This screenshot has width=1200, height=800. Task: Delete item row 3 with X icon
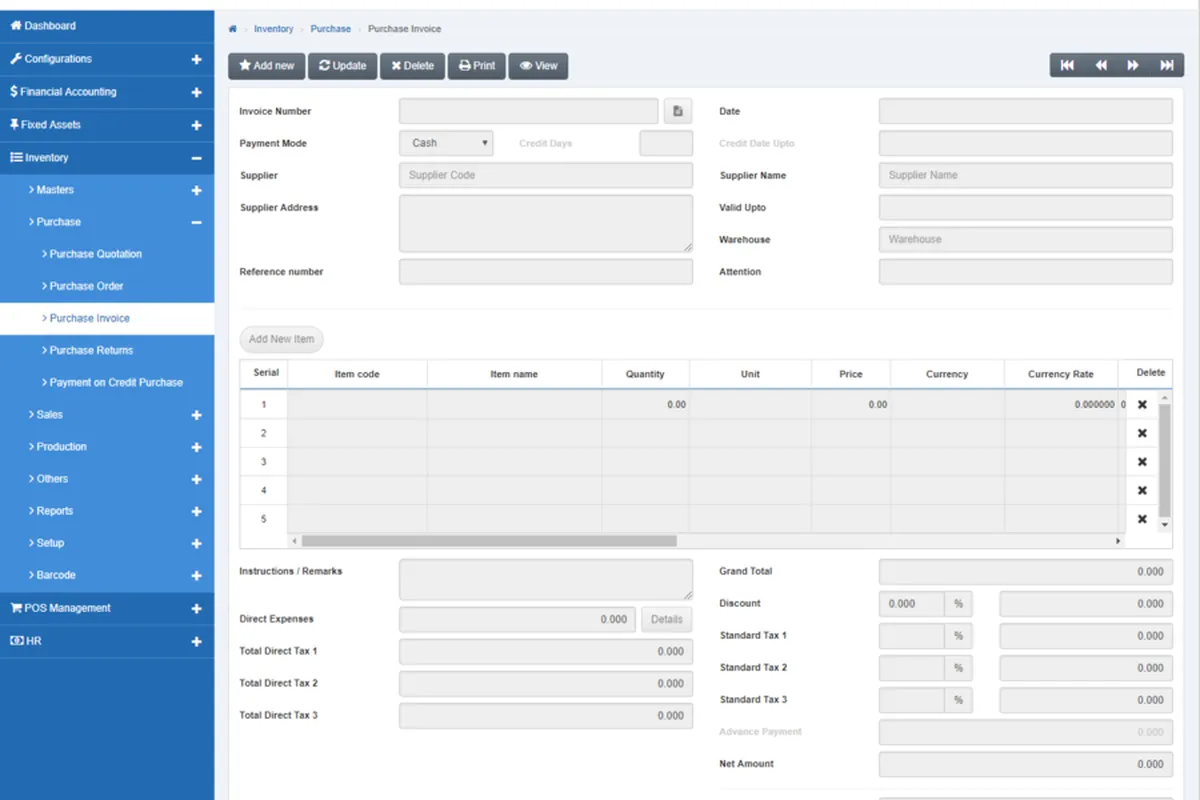(x=1142, y=462)
